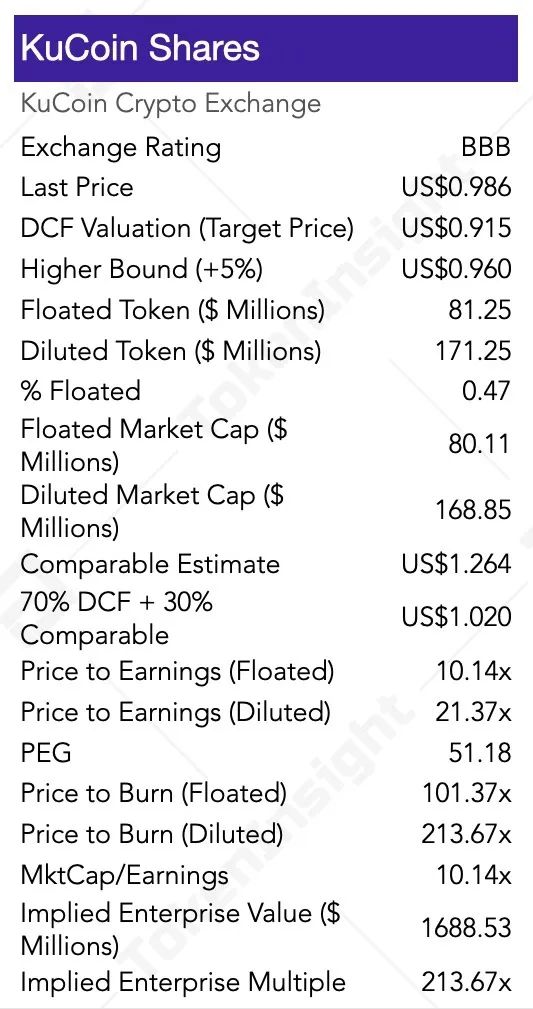Click the Implied Enterprise Value 1688.53 figure
Viewport: 533px width, 1009px height.
coord(467,929)
